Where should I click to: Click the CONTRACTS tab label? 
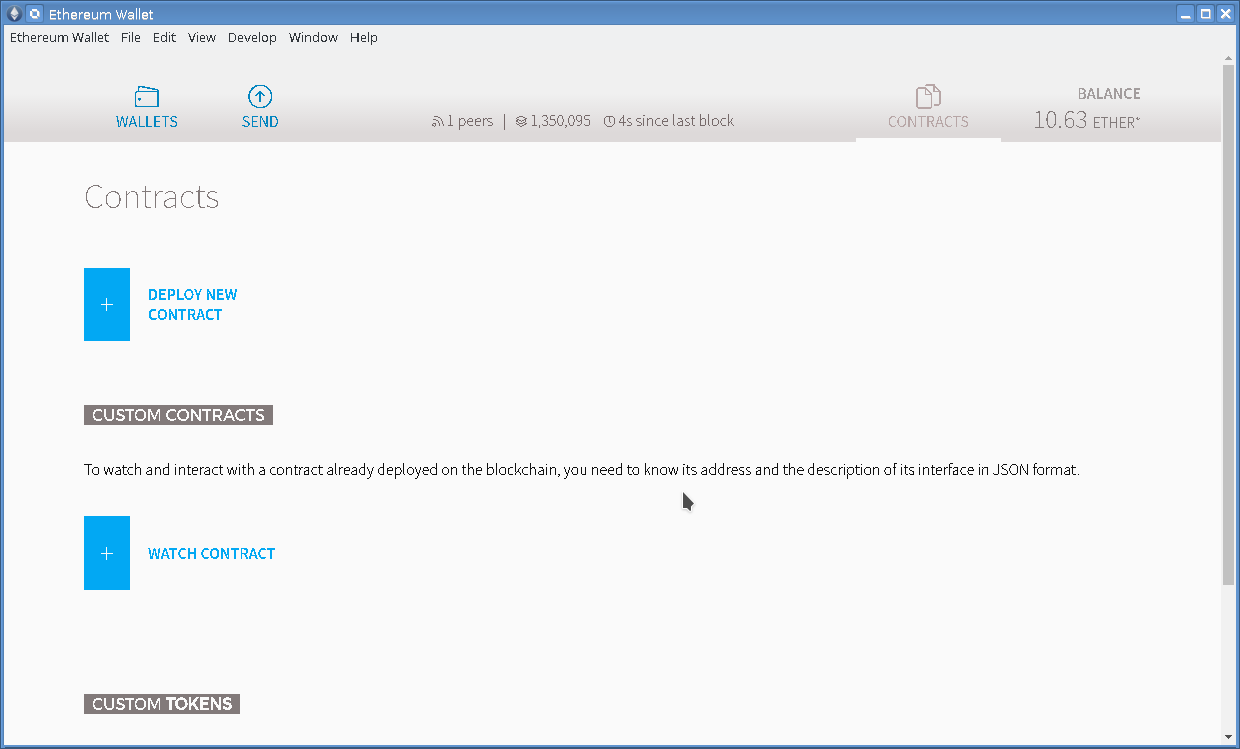(x=928, y=122)
